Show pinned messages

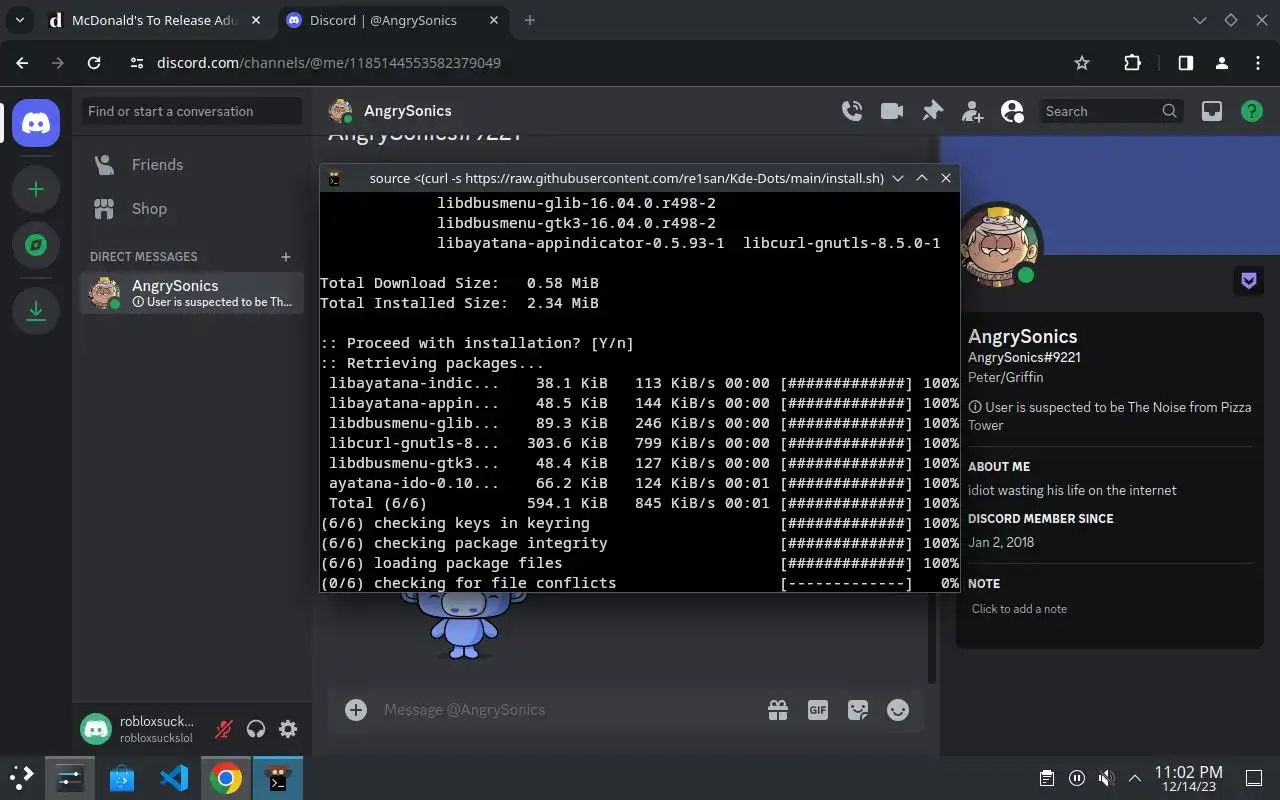tap(932, 111)
